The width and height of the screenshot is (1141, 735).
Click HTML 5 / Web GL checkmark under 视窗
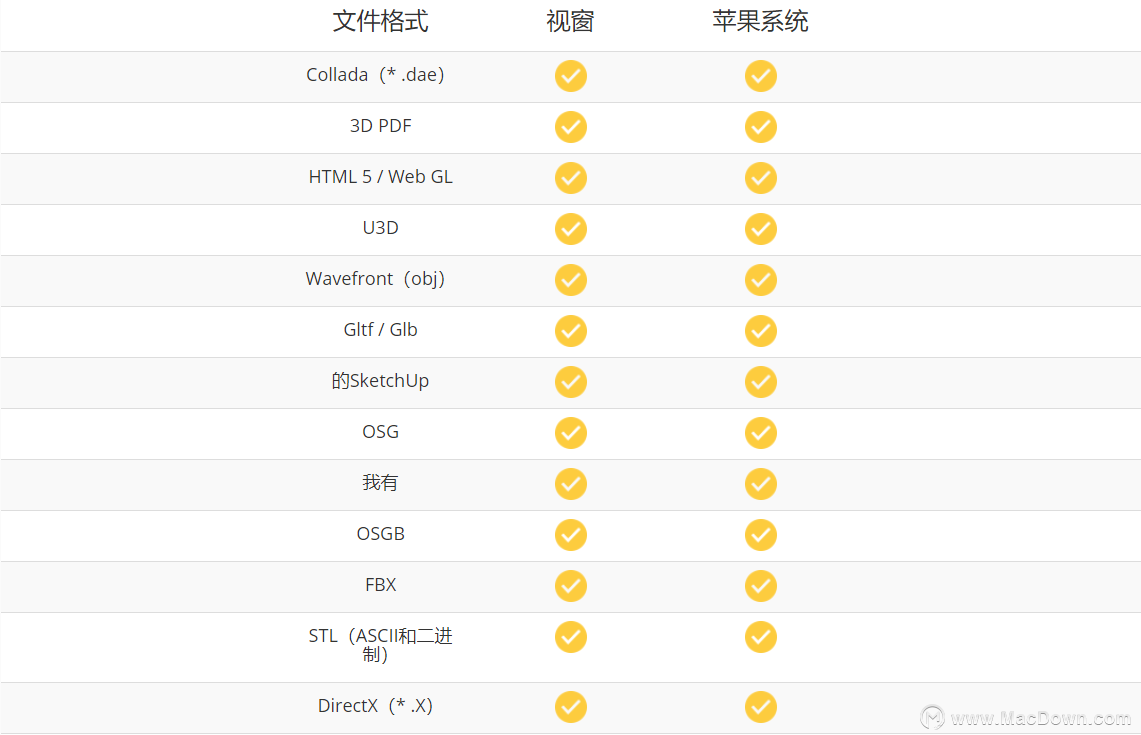point(571,178)
